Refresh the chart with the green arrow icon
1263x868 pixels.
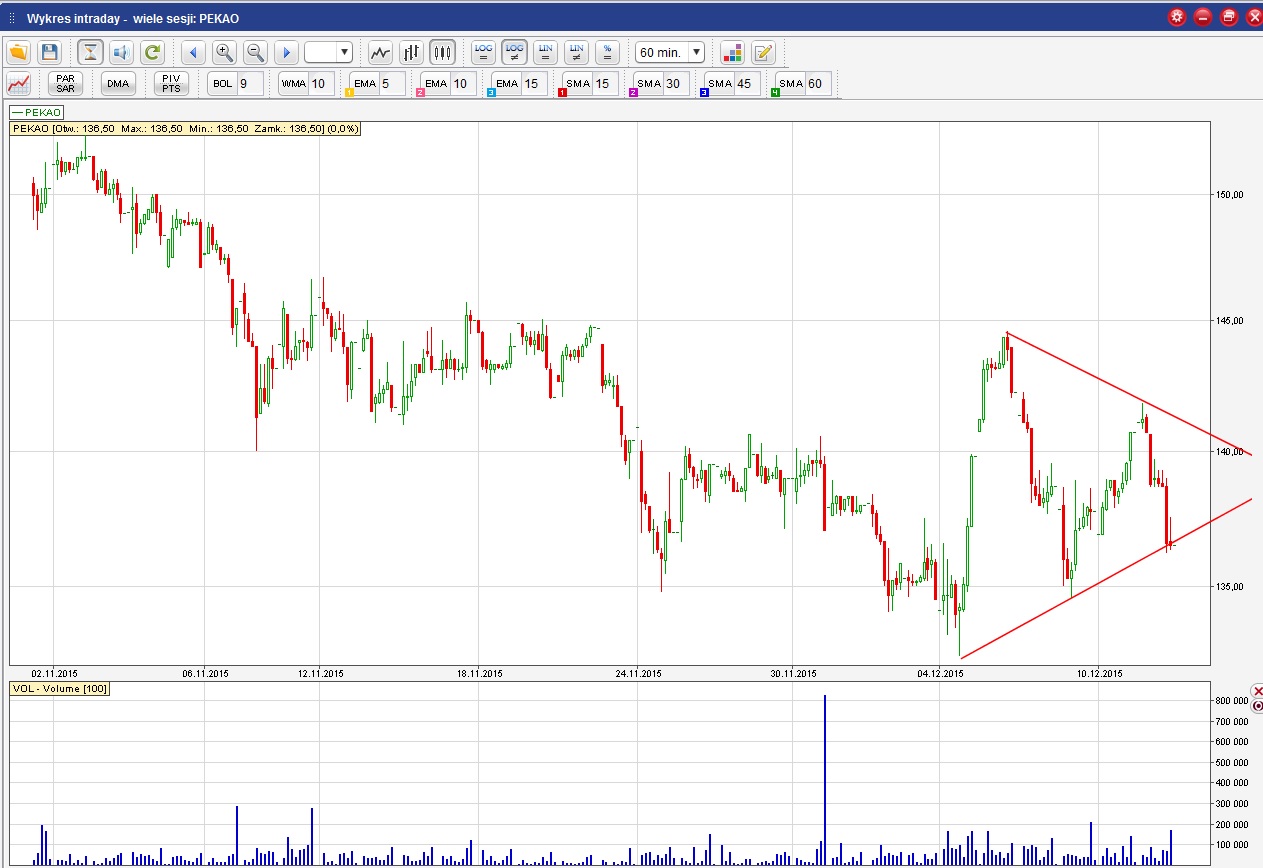152,52
